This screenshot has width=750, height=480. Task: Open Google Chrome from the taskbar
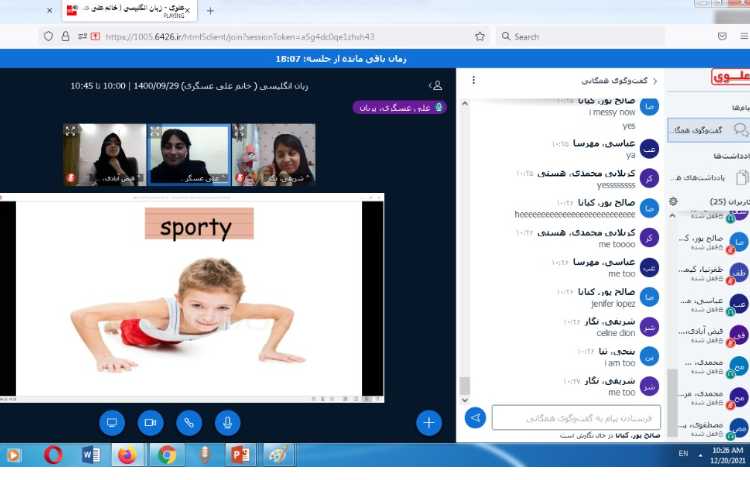(167, 455)
